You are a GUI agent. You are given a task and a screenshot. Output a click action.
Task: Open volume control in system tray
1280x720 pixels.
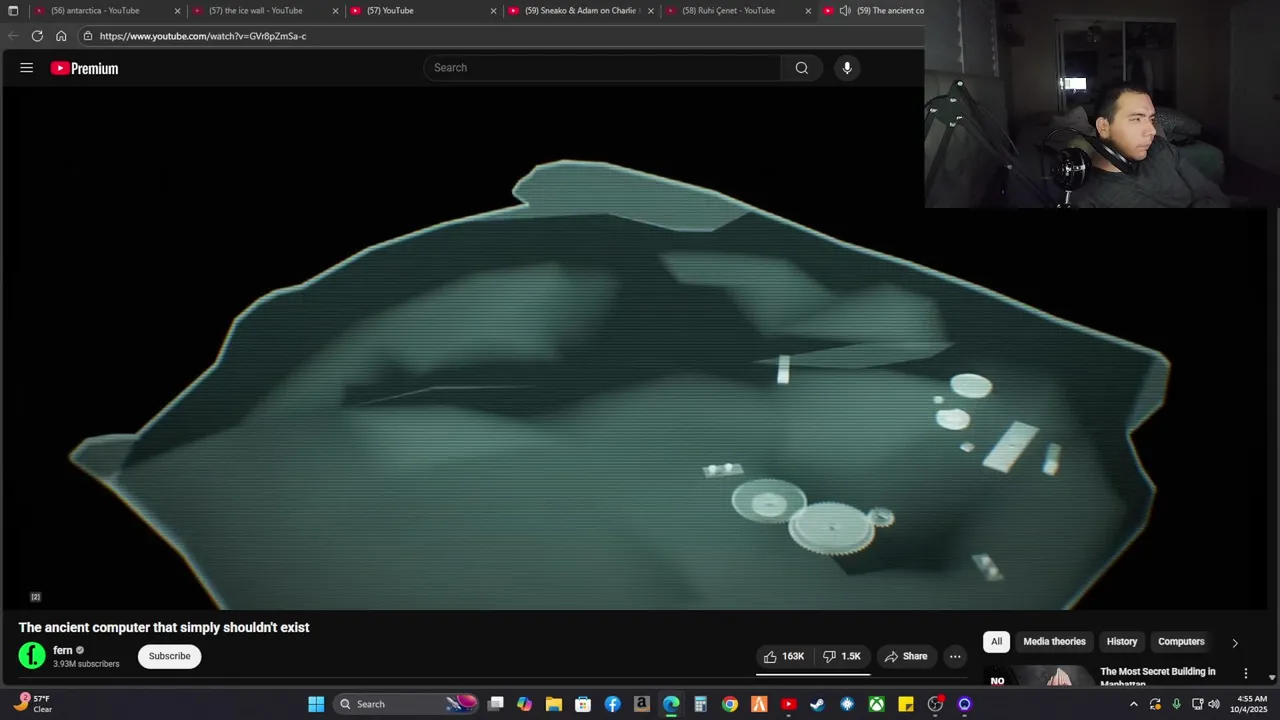click(1213, 704)
